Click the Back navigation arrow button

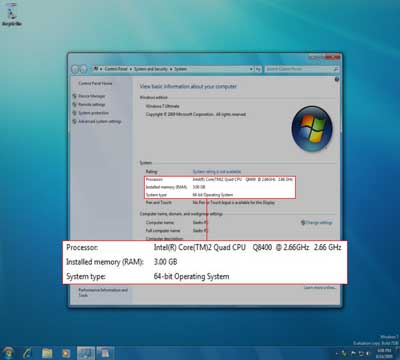(x=75, y=69)
